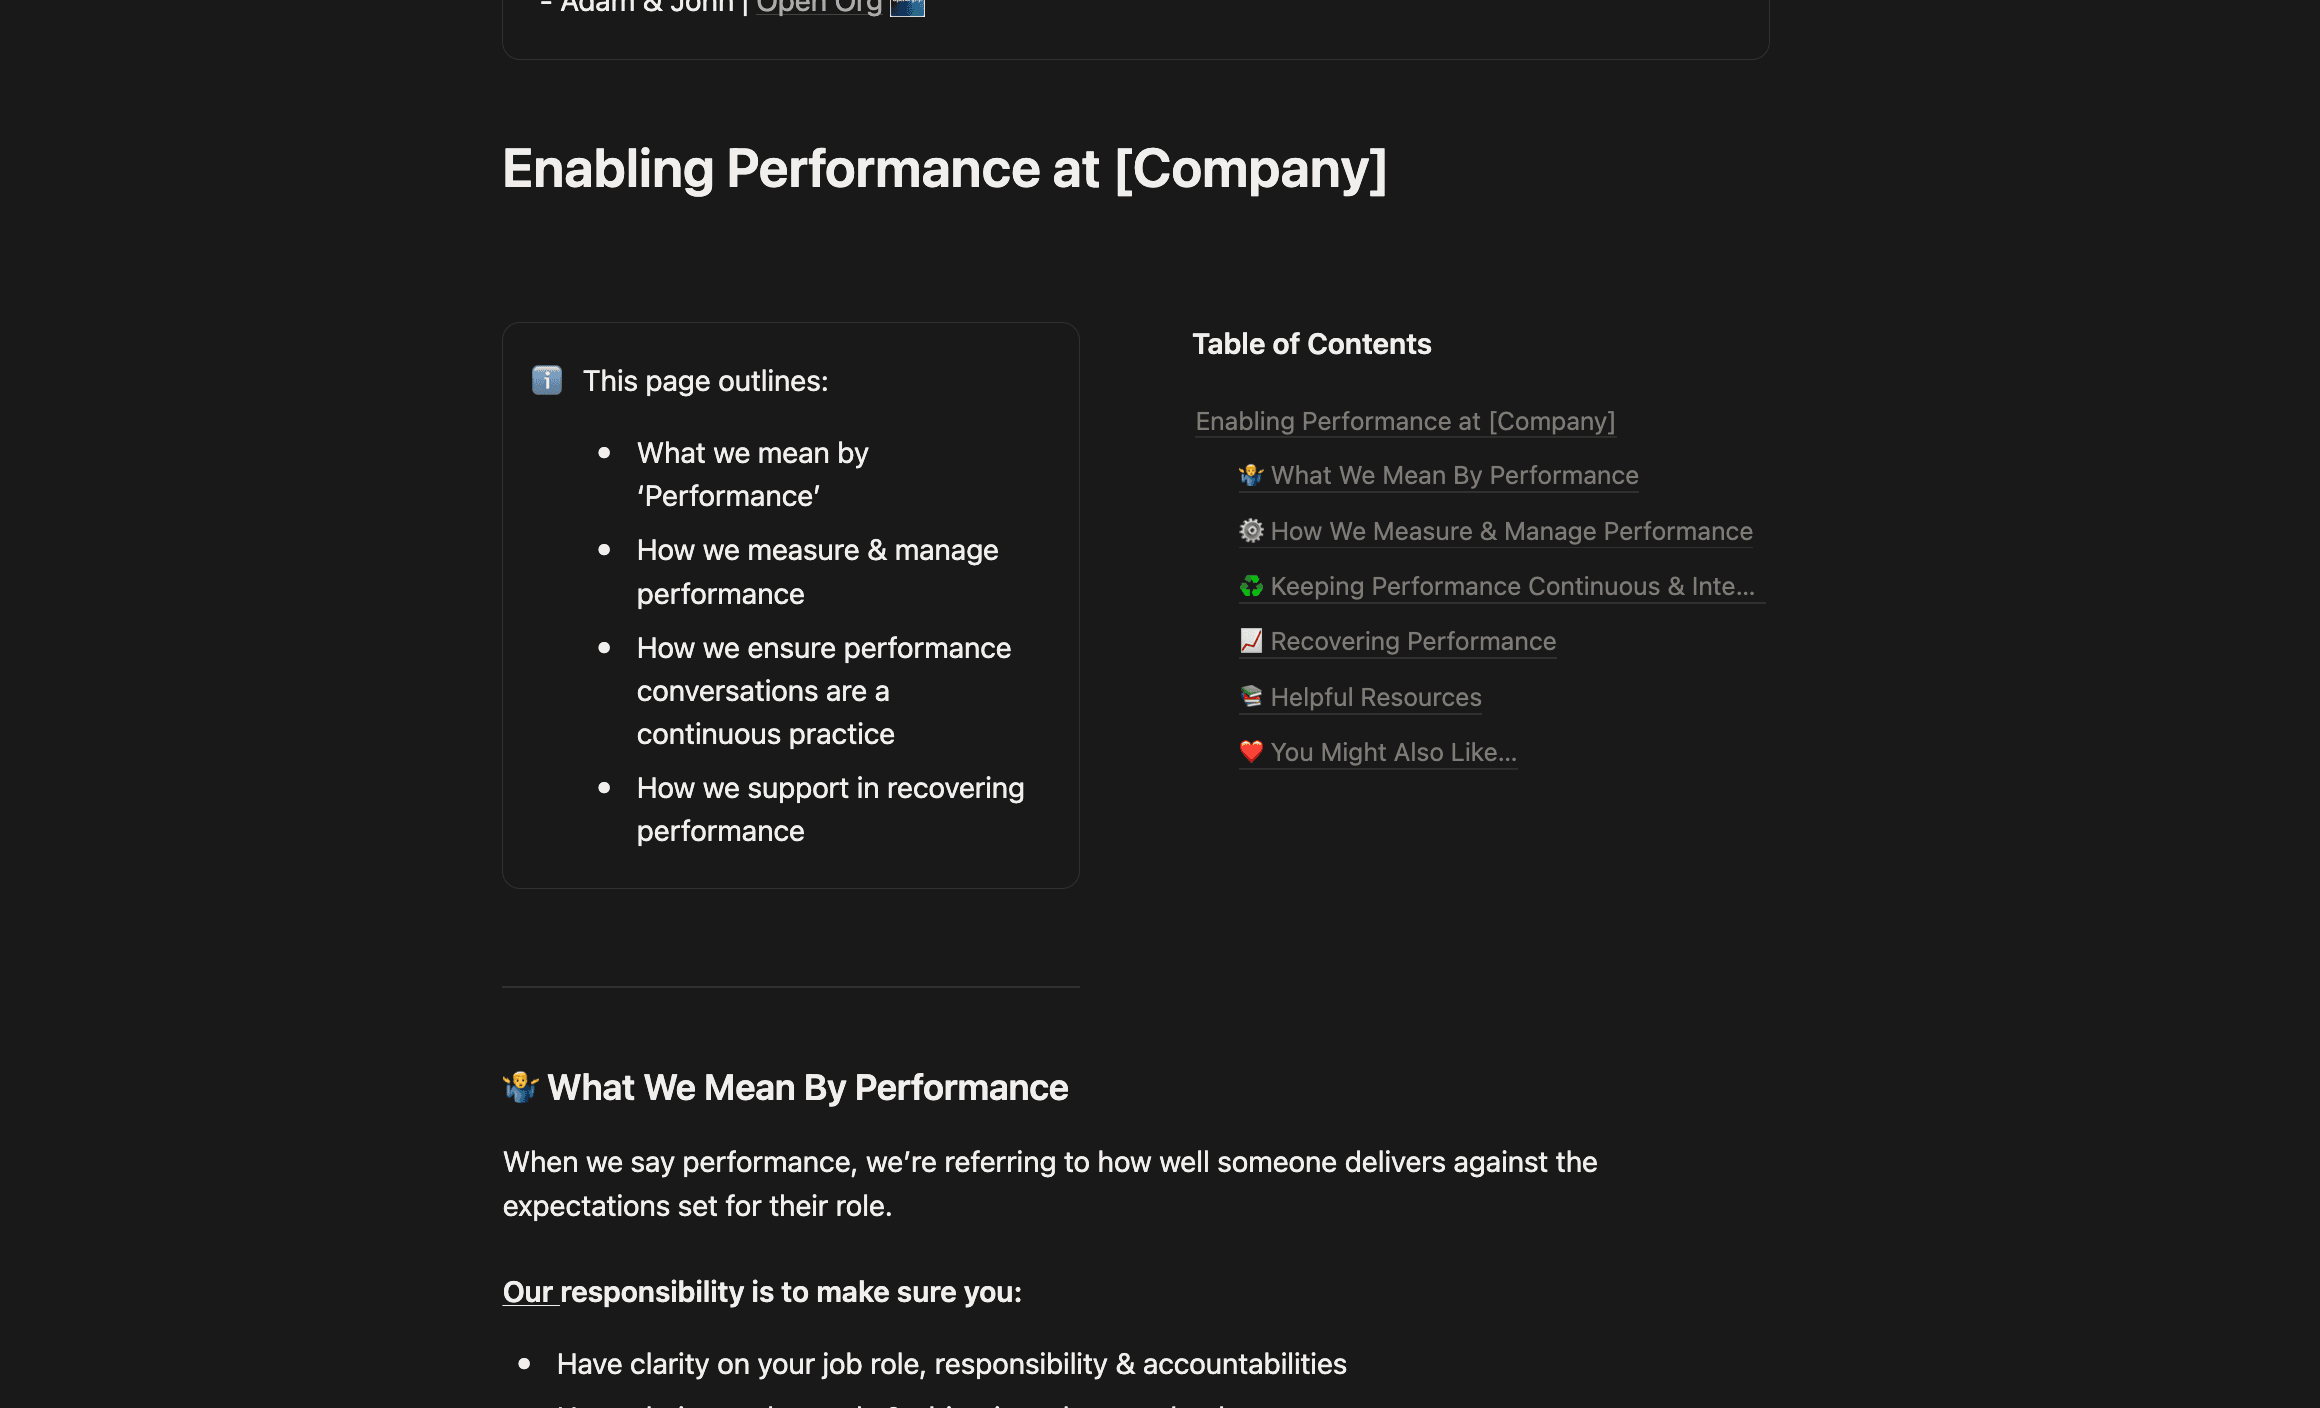Click the Enabling Performance at [Company] heading
The width and height of the screenshot is (2320, 1408).
coord(944,168)
